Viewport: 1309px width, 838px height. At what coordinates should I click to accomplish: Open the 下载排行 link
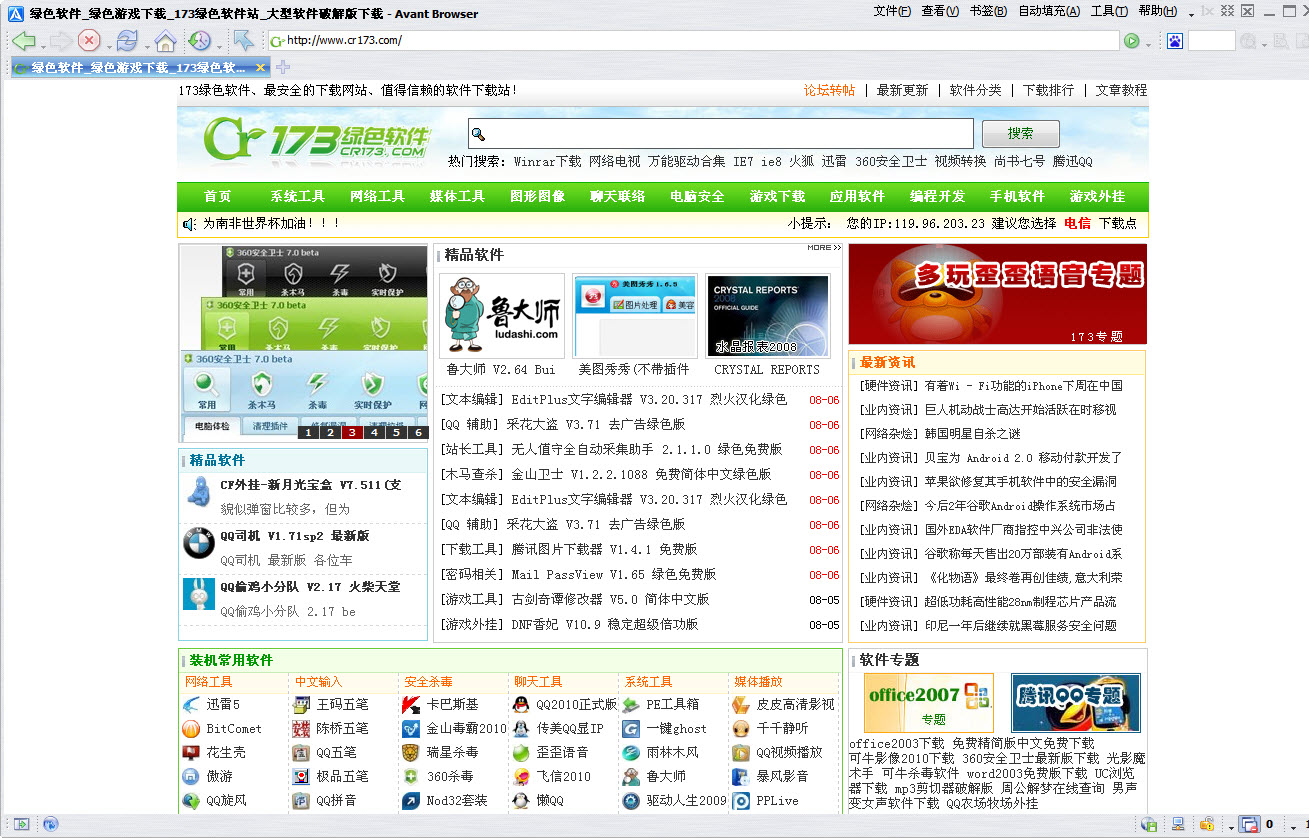(1048, 90)
